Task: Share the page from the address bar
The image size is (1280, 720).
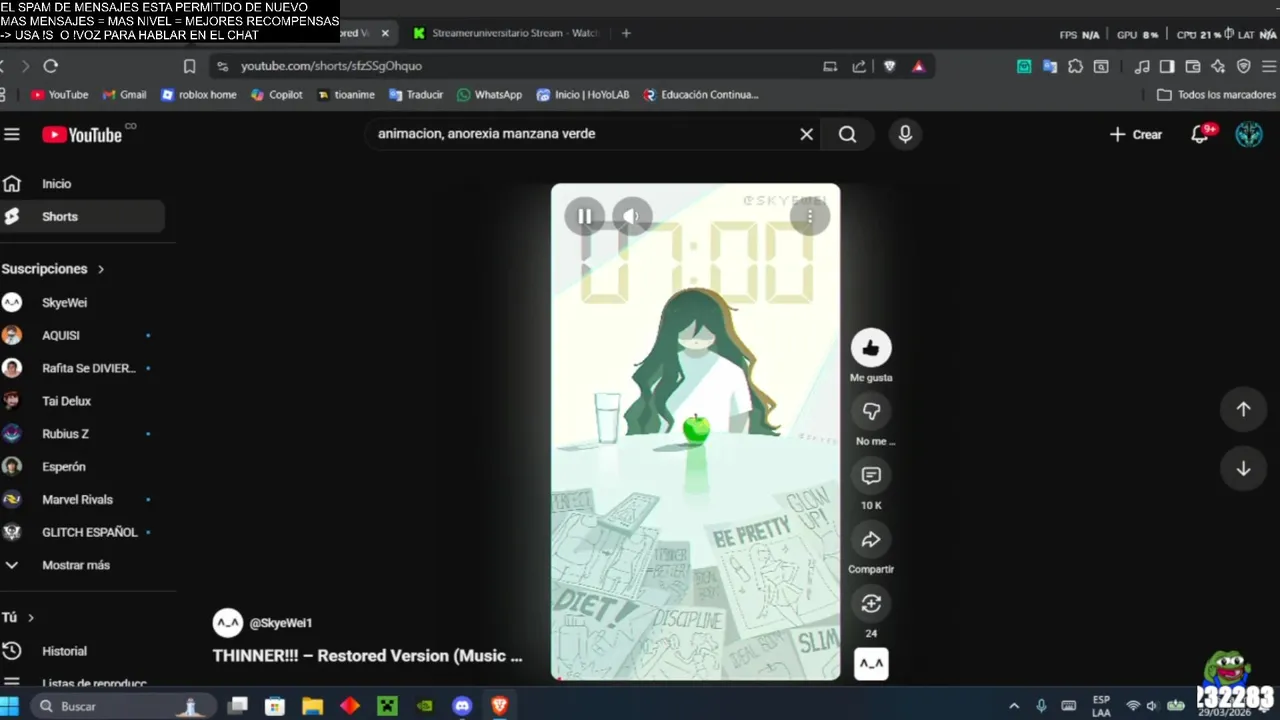Action: pos(859,66)
